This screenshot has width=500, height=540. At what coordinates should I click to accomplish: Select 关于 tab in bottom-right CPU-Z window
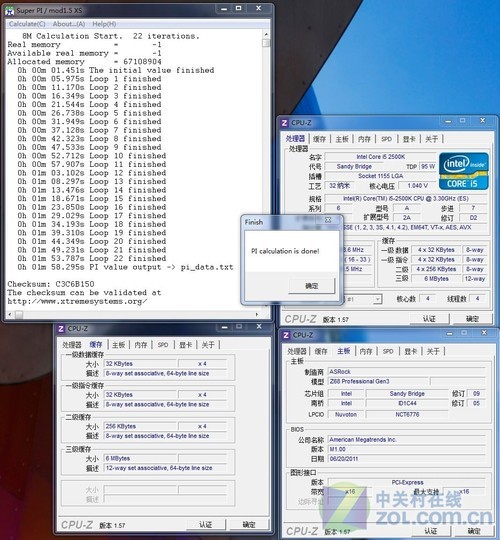(x=433, y=351)
